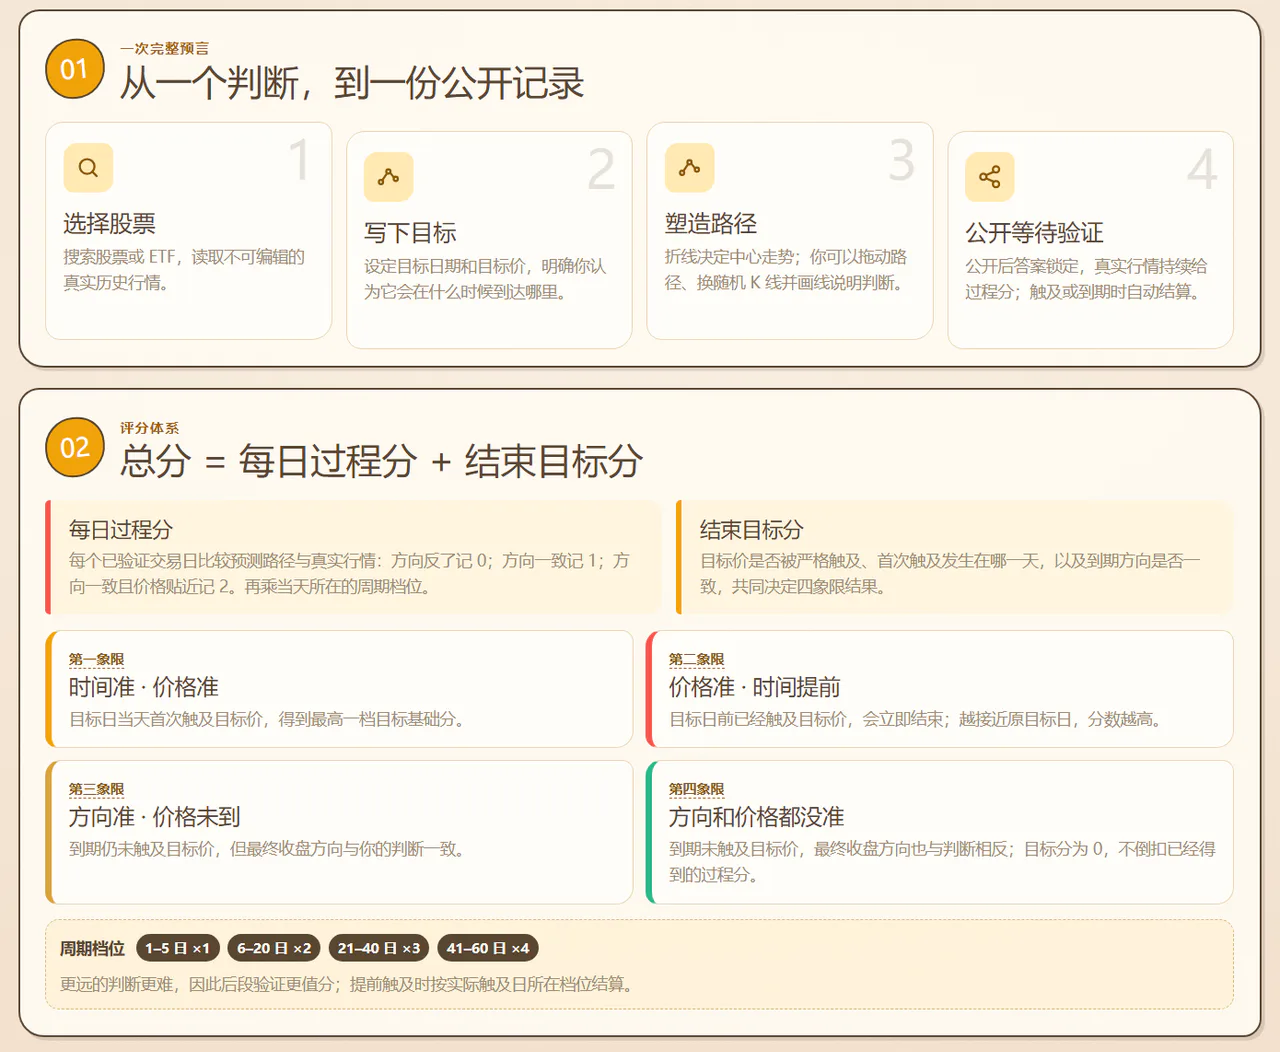Select the "41–60 日 ×4" period chip
This screenshot has width=1280, height=1052.
pos(488,948)
